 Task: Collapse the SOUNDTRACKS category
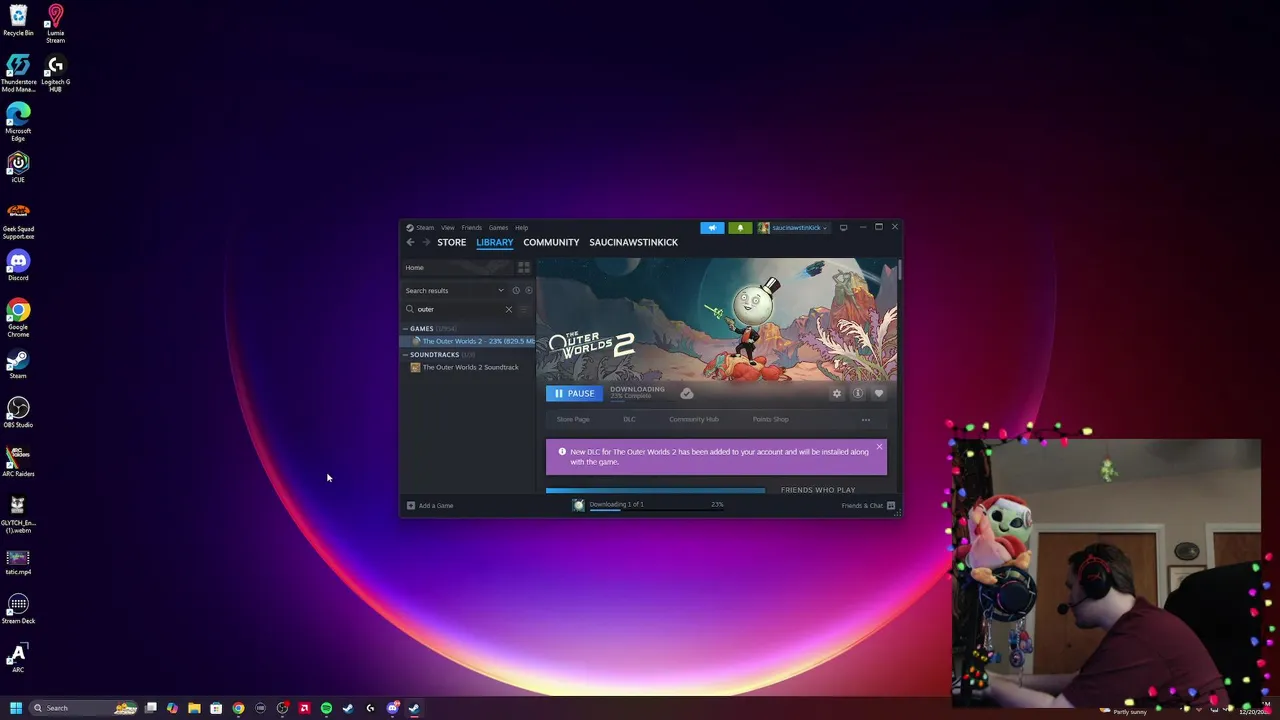coord(405,355)
